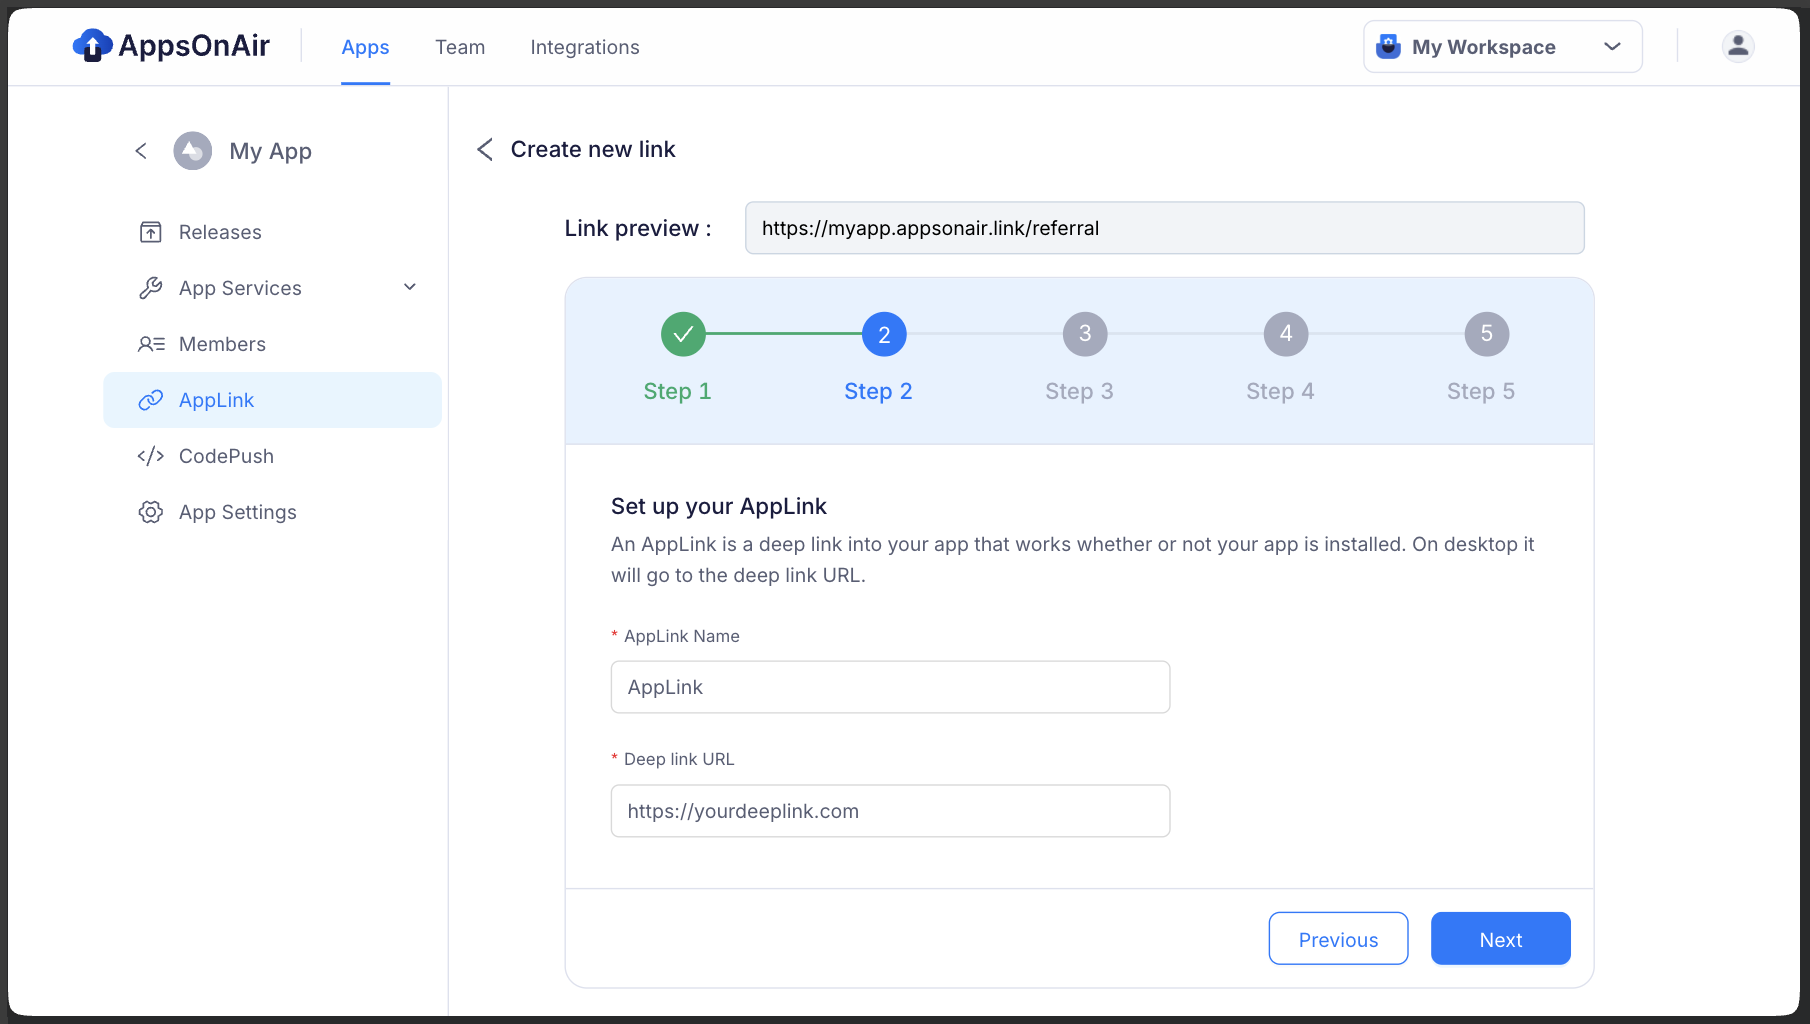
Task: Click the Releases box icon in sidebar
Action: click(x=150, y=232)
